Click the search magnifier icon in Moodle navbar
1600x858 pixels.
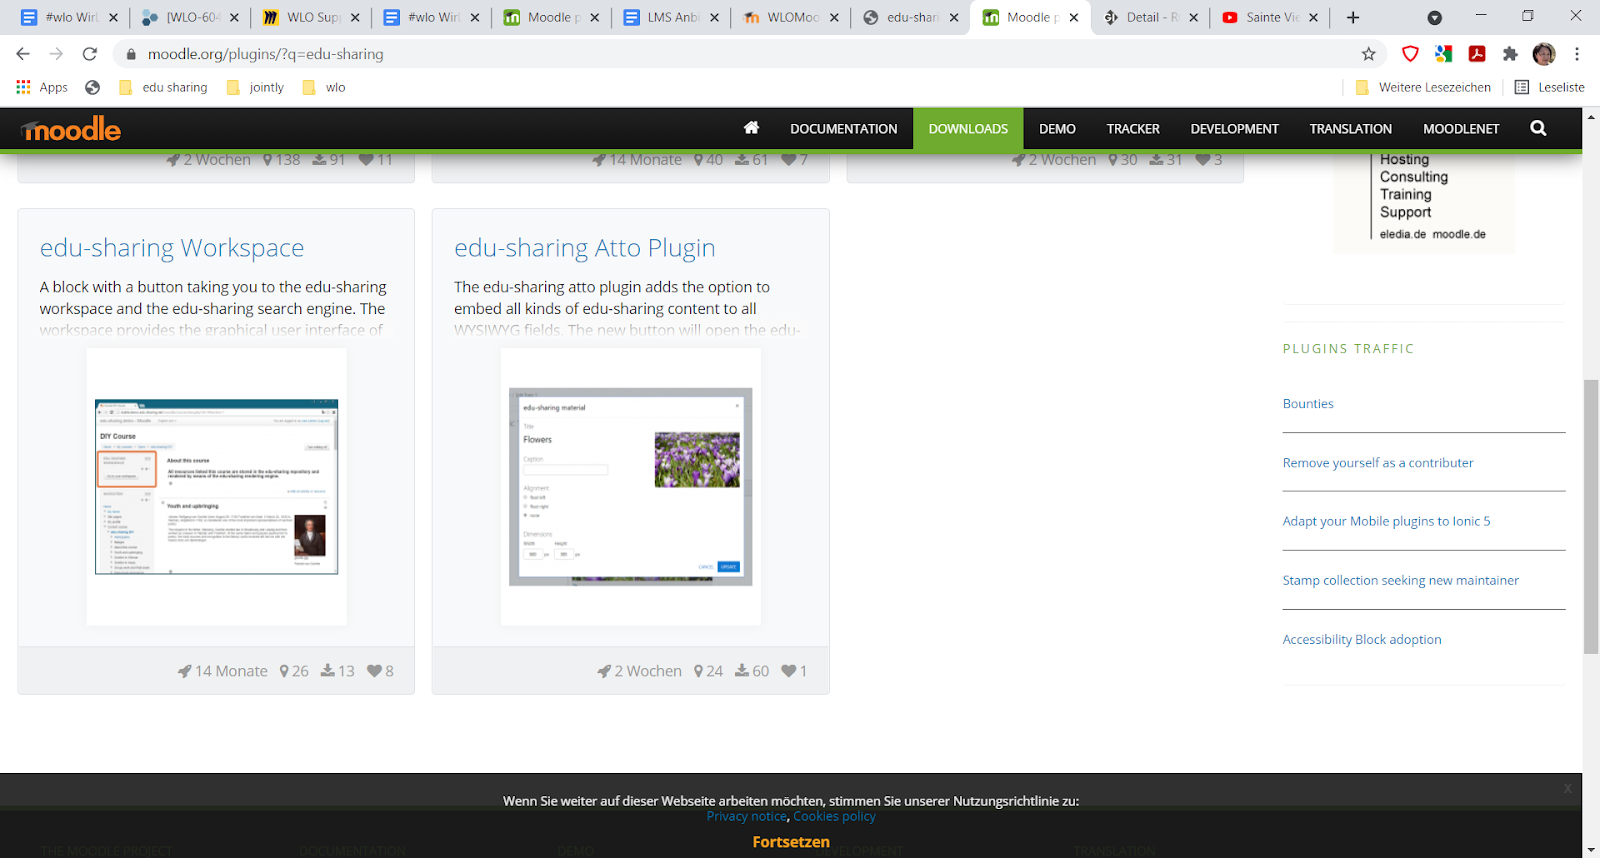pyautogui.click(x=1538, y=128)
